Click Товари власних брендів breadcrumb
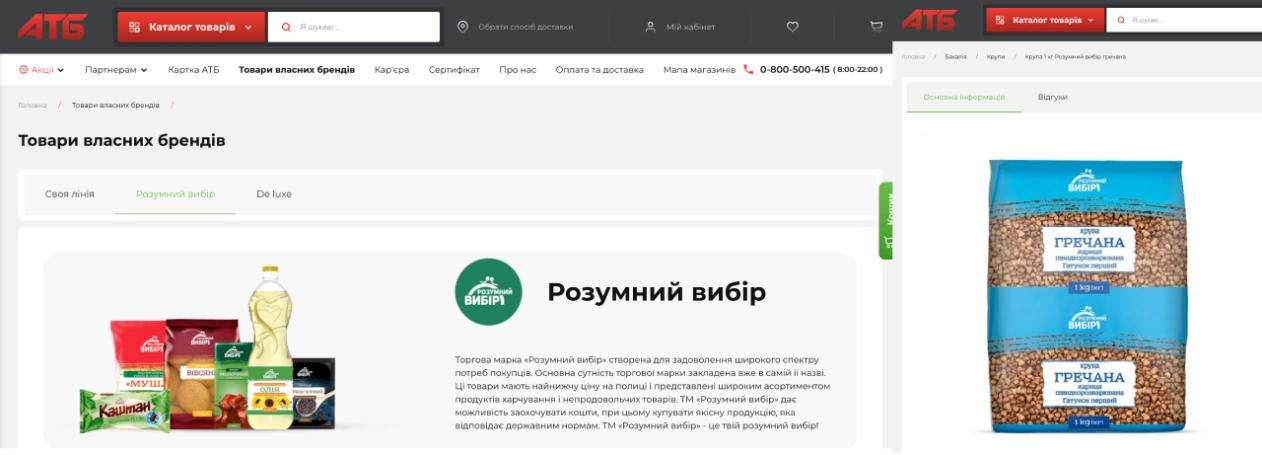Screen dimensions: 1262x455 click(116, 105)
